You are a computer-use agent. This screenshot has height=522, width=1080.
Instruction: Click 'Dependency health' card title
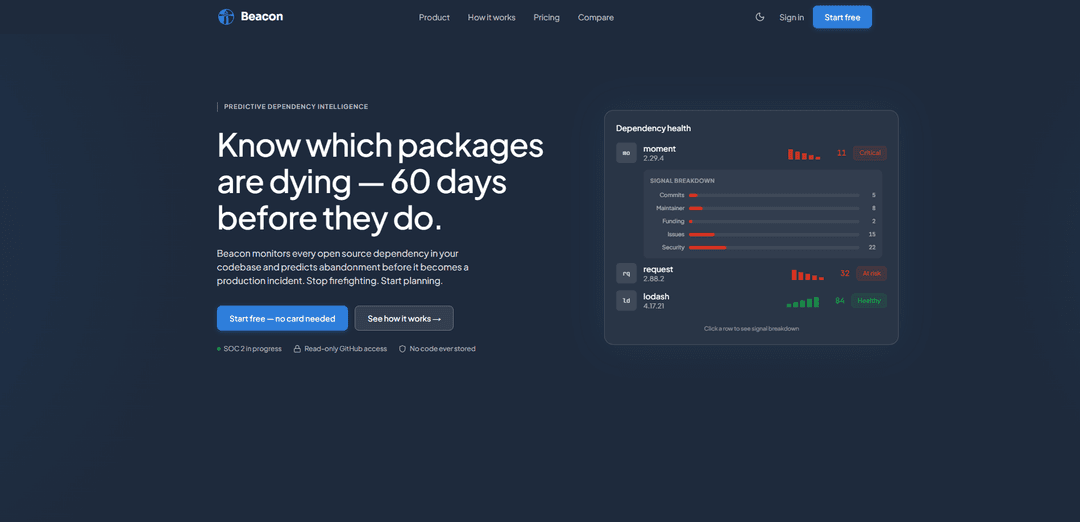[653, 128]
